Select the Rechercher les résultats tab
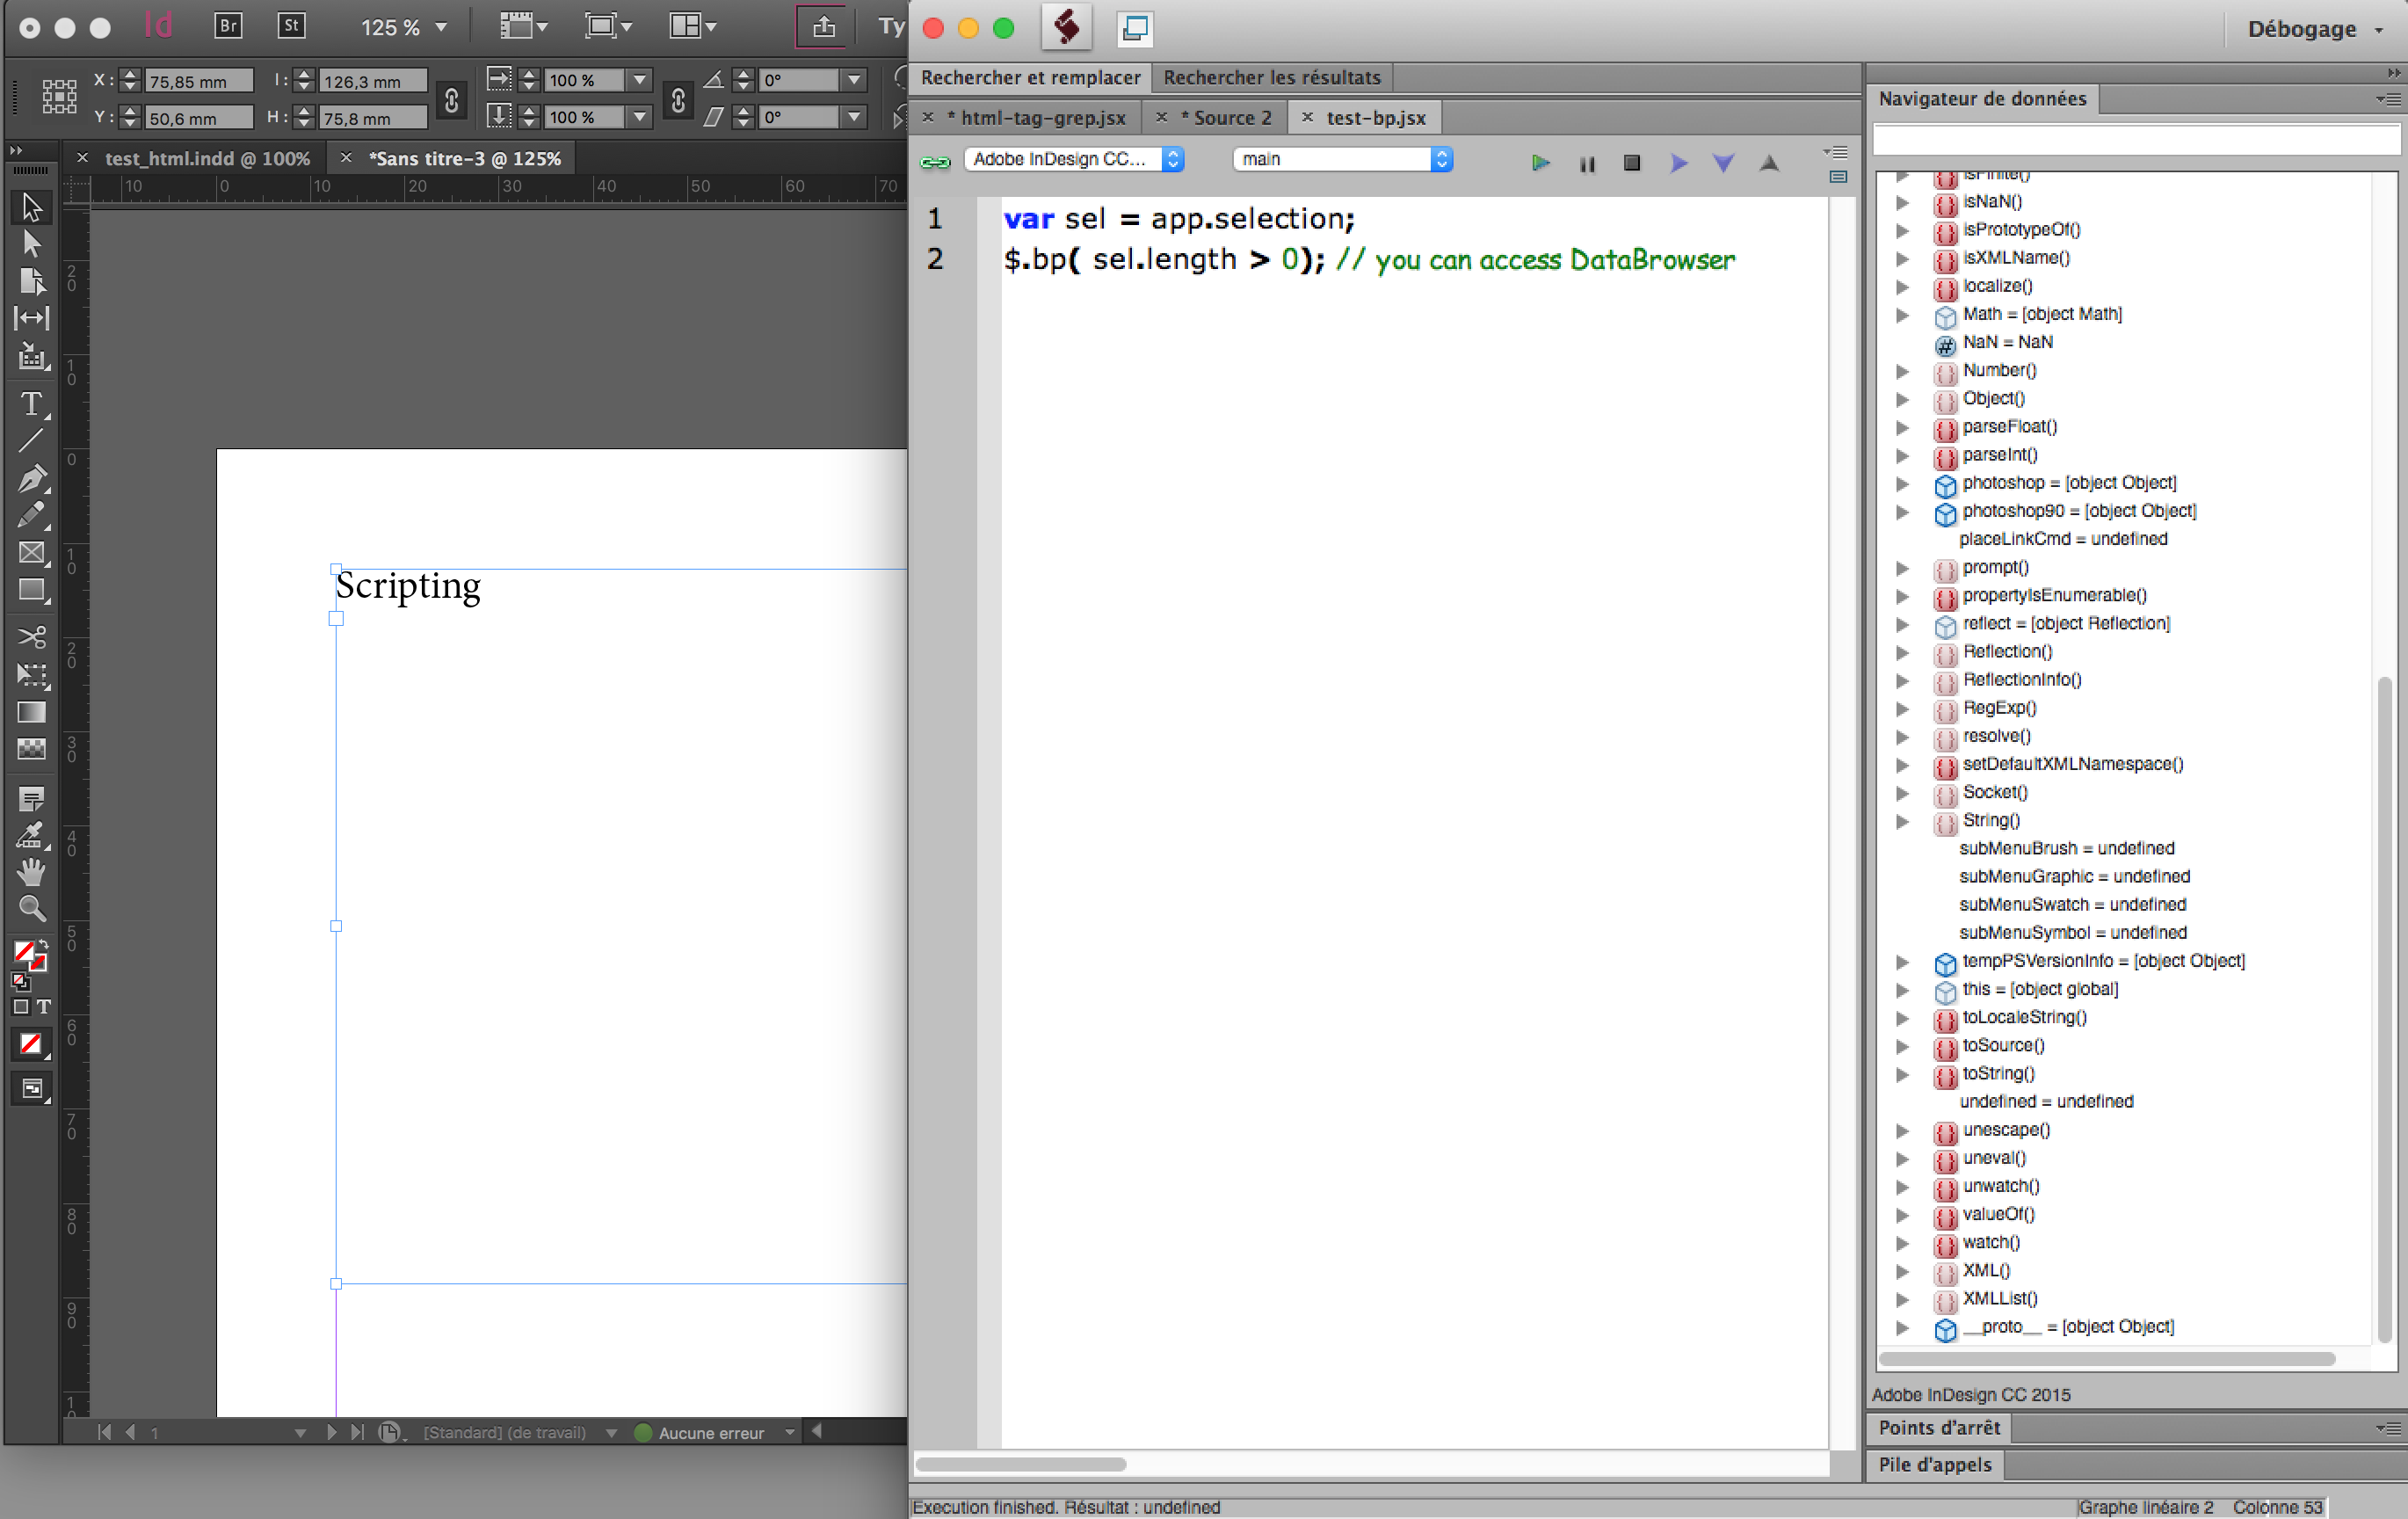2408x1519 pixels. [1272, 77]
